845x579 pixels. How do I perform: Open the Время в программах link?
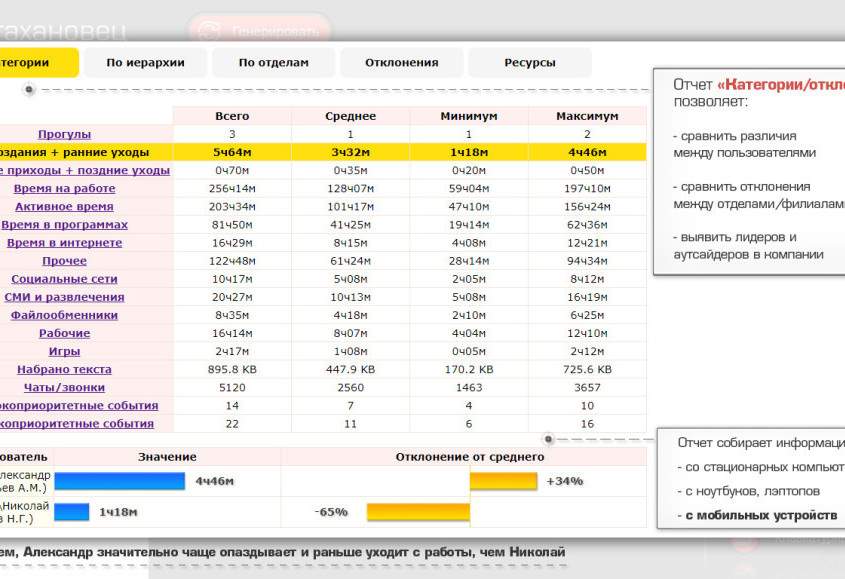(64, 224)
